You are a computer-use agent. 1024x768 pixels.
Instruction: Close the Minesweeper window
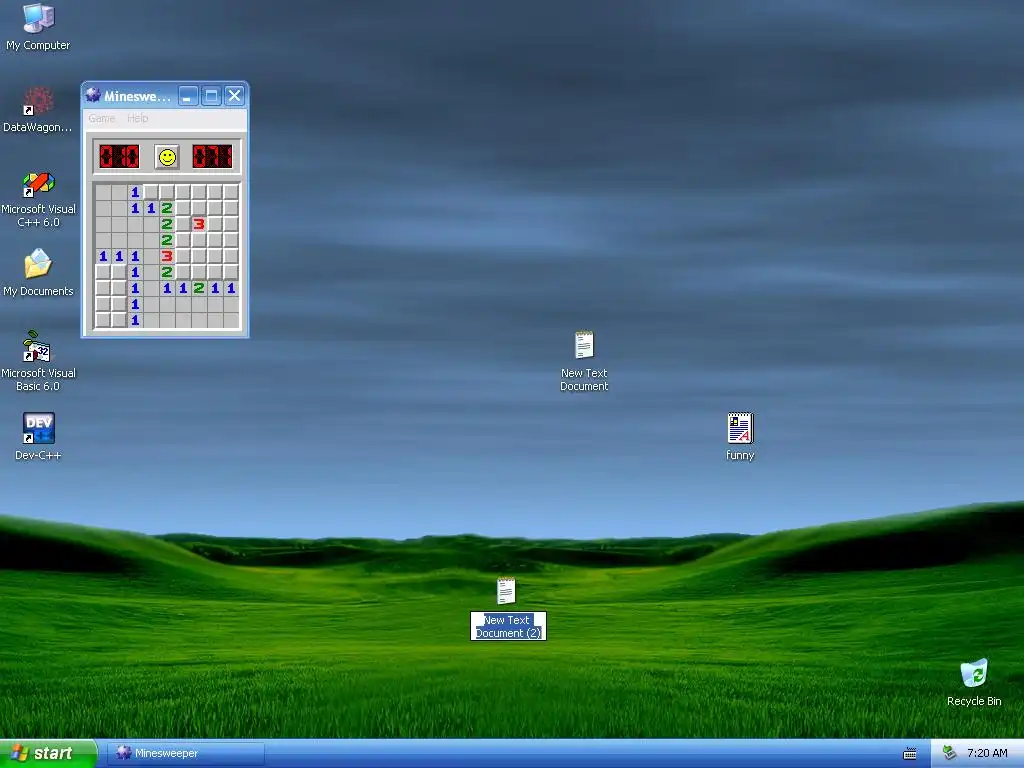tap(234, 96)
